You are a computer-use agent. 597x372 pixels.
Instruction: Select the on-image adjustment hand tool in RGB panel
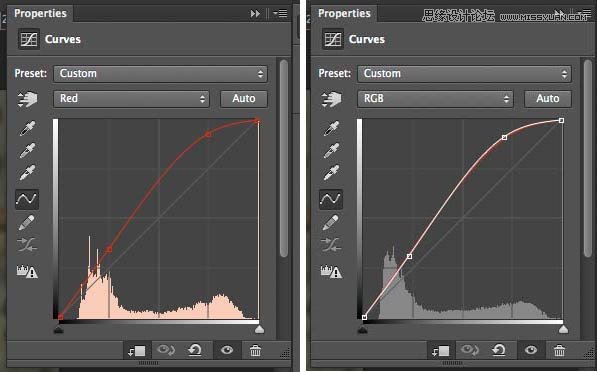[331, 99]
